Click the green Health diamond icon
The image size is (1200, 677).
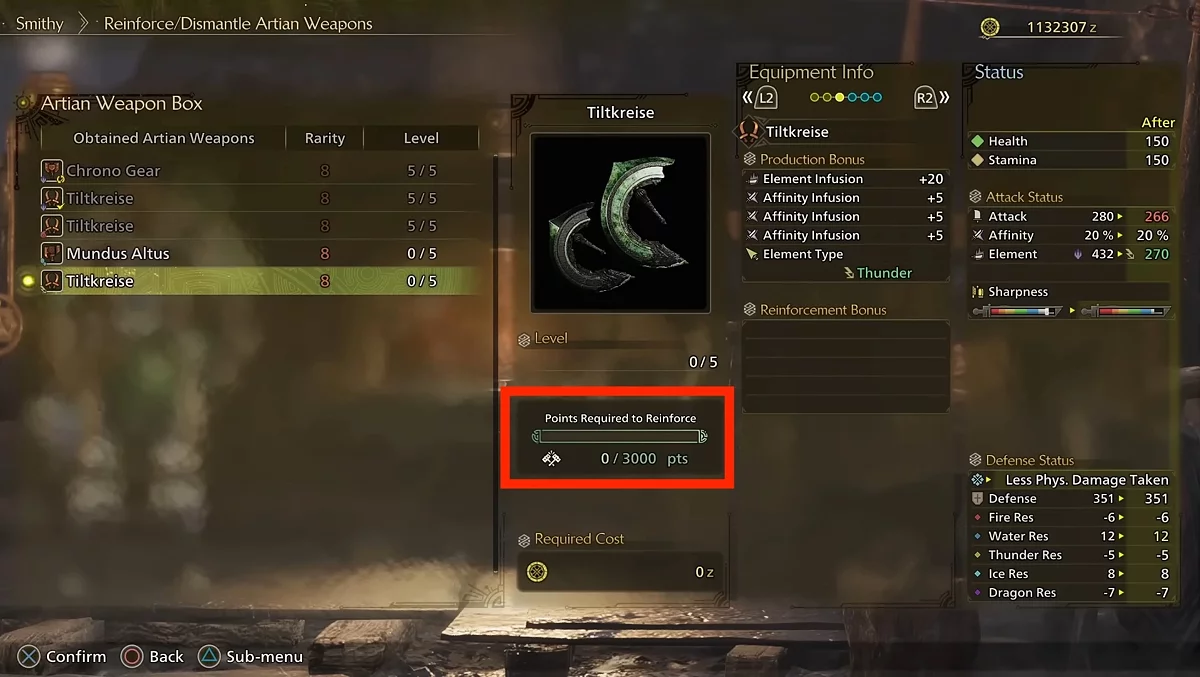[978, 141]
